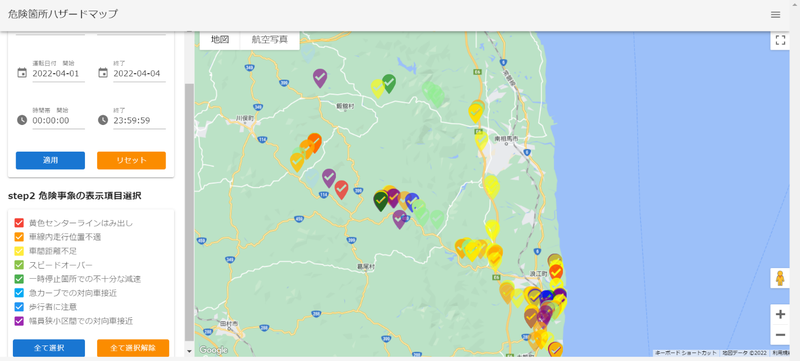Screen dimensions: 800x361
Task: Open the start date calendar icon
Action: click(x=22, y=73)
